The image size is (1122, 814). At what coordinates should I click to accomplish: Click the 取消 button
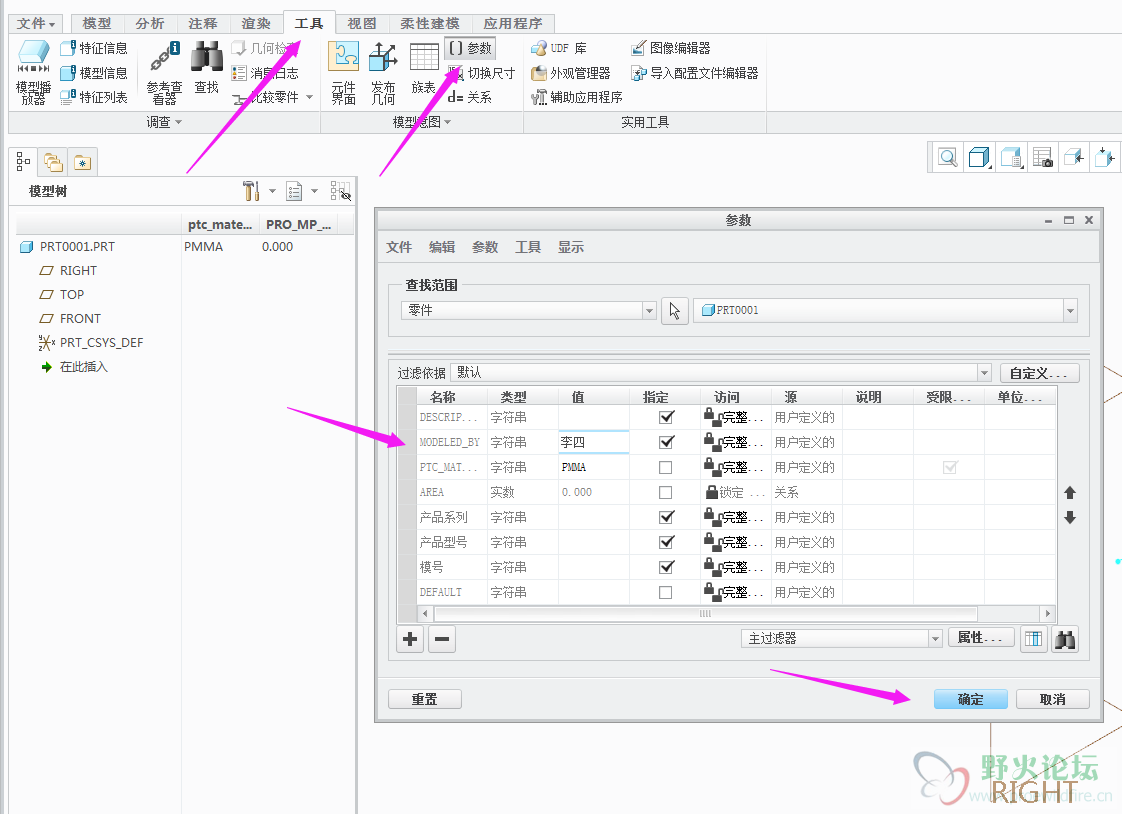coord(1053,699)
